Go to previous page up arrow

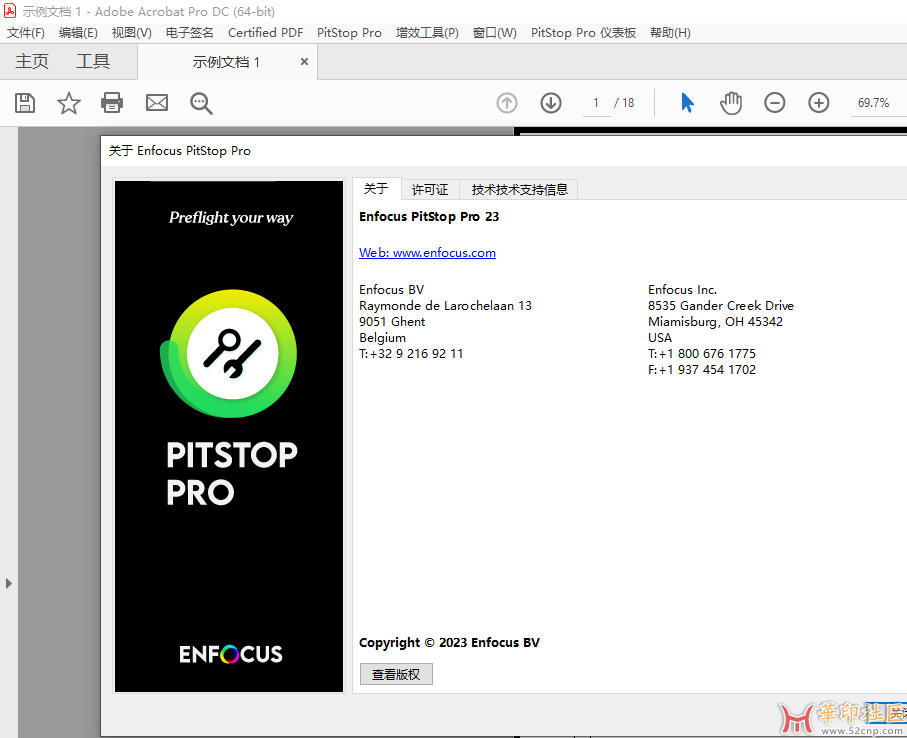(x=507, y=103)
